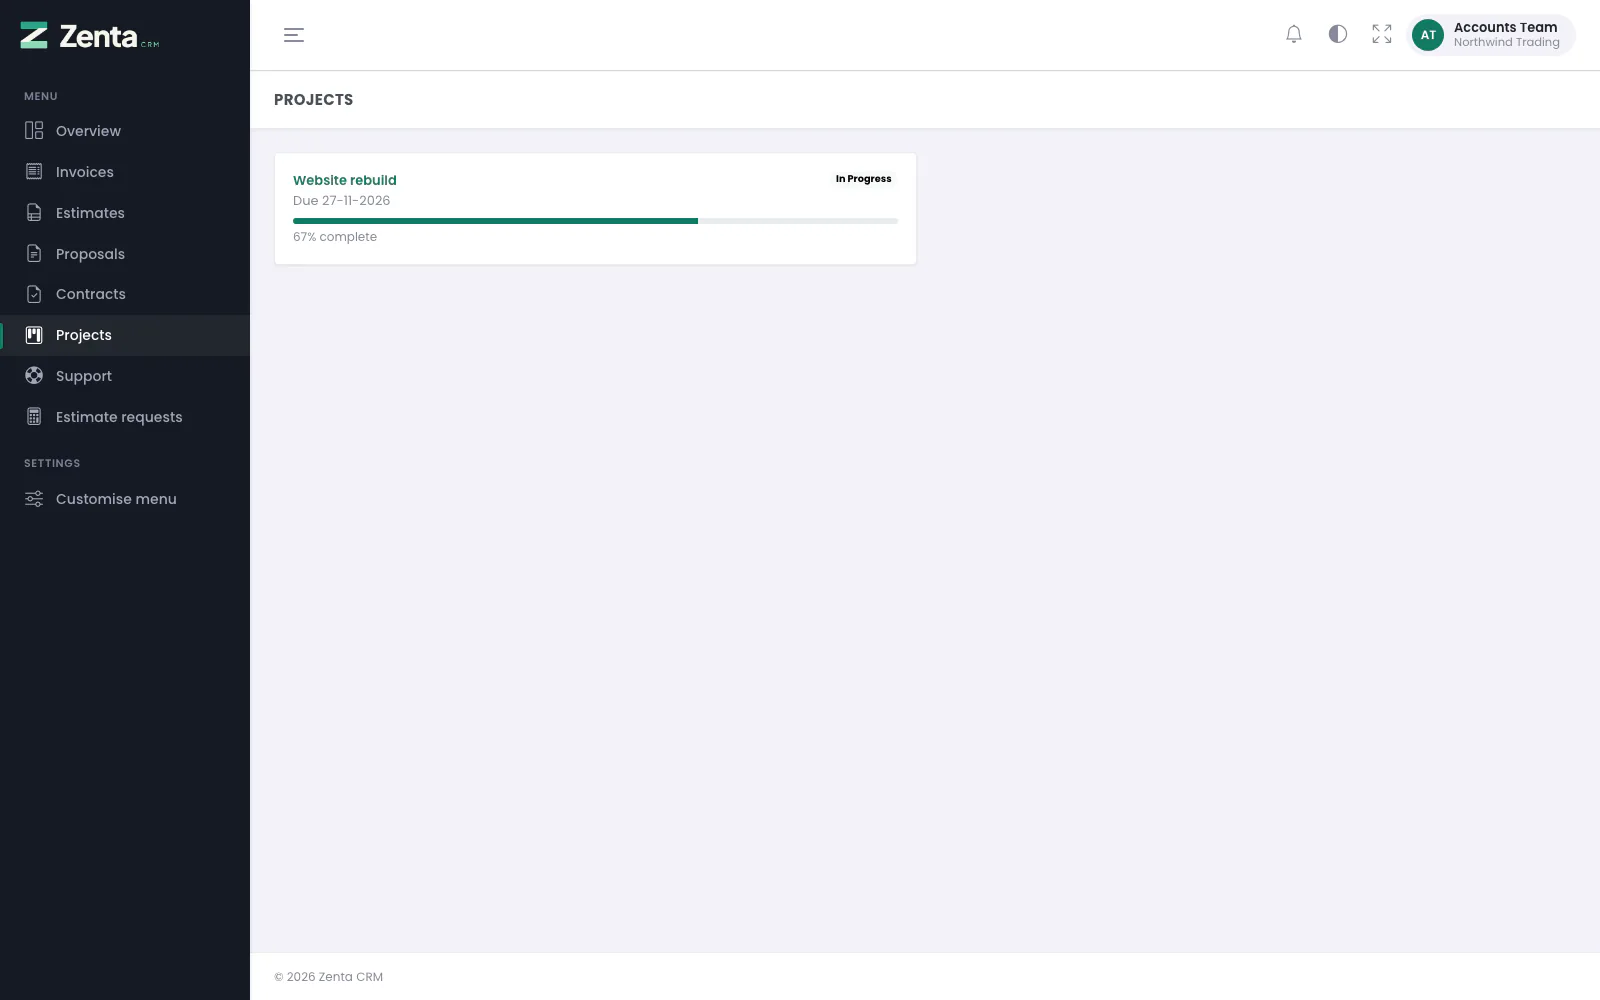
Task: Select Proposals from the sidebar menu
Action: pyautogui.click(x=125, y=254)
